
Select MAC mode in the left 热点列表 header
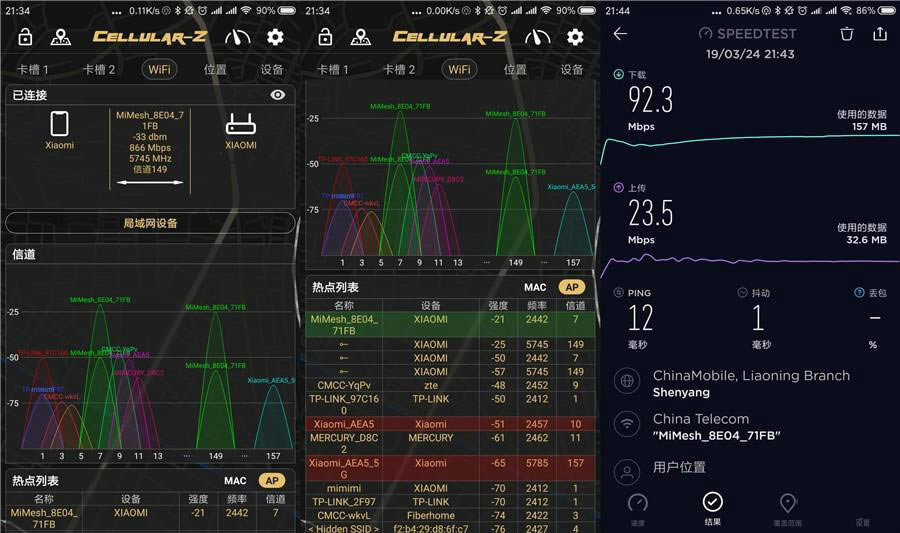pyautogui.click(x=235, y=481)
